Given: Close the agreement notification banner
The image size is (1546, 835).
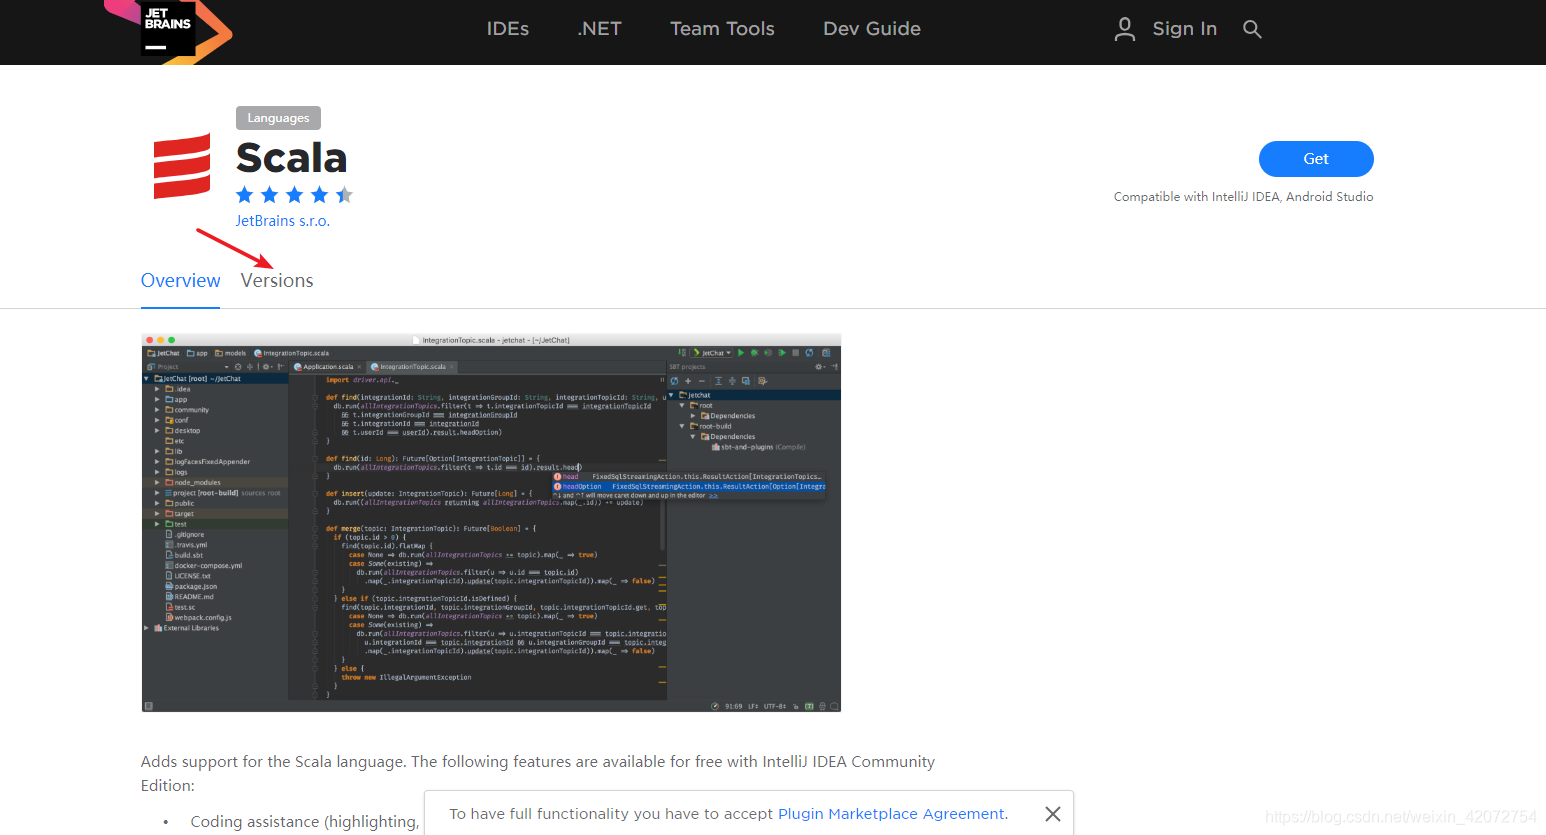Looking at the screenshot, I should (1053, 814).
